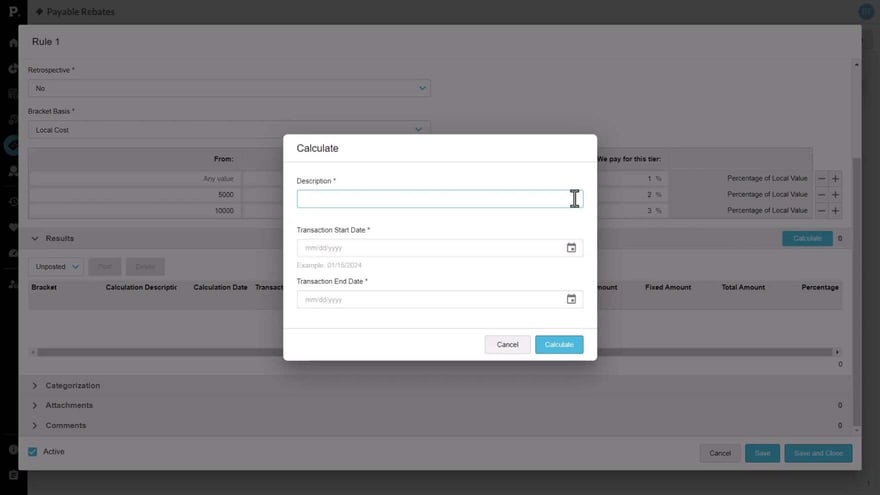This screenshot has width=880, height=495.
Task: Open the Transaction Start Date calendar picker
Action: tap(571, 248)
